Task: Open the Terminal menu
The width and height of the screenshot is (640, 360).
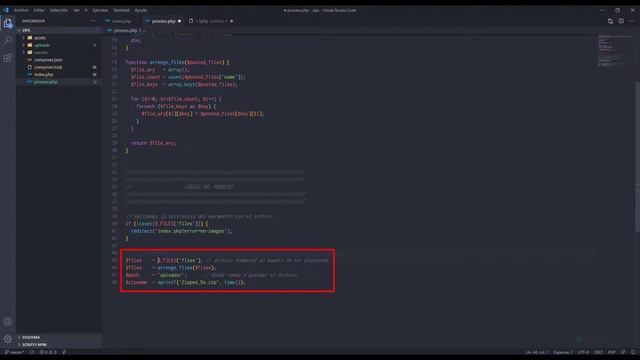Action: [121, 10]
